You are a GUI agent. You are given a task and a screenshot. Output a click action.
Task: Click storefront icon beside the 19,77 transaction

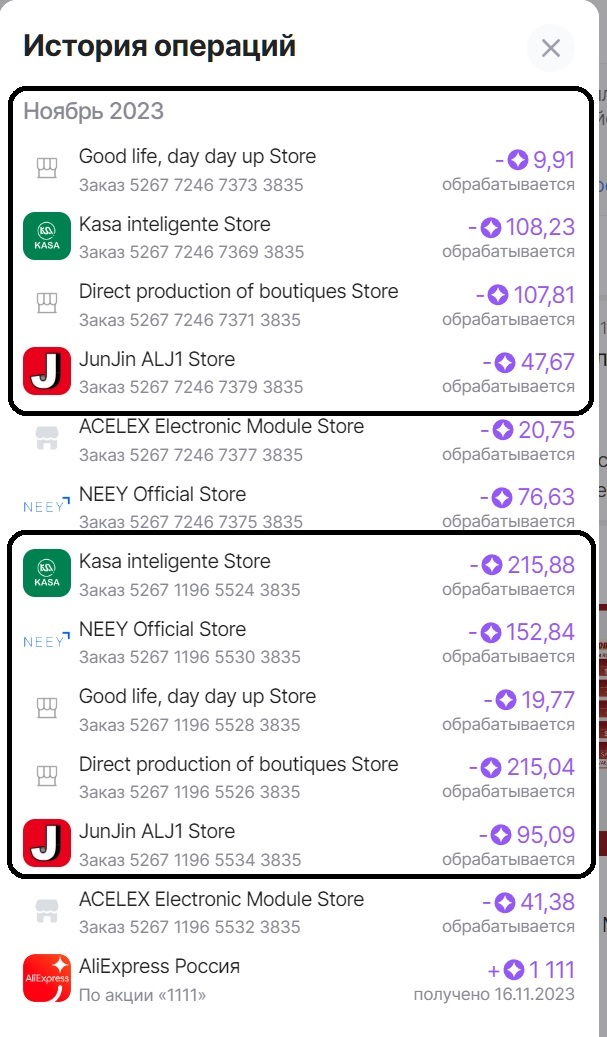(x=43, y=708)
